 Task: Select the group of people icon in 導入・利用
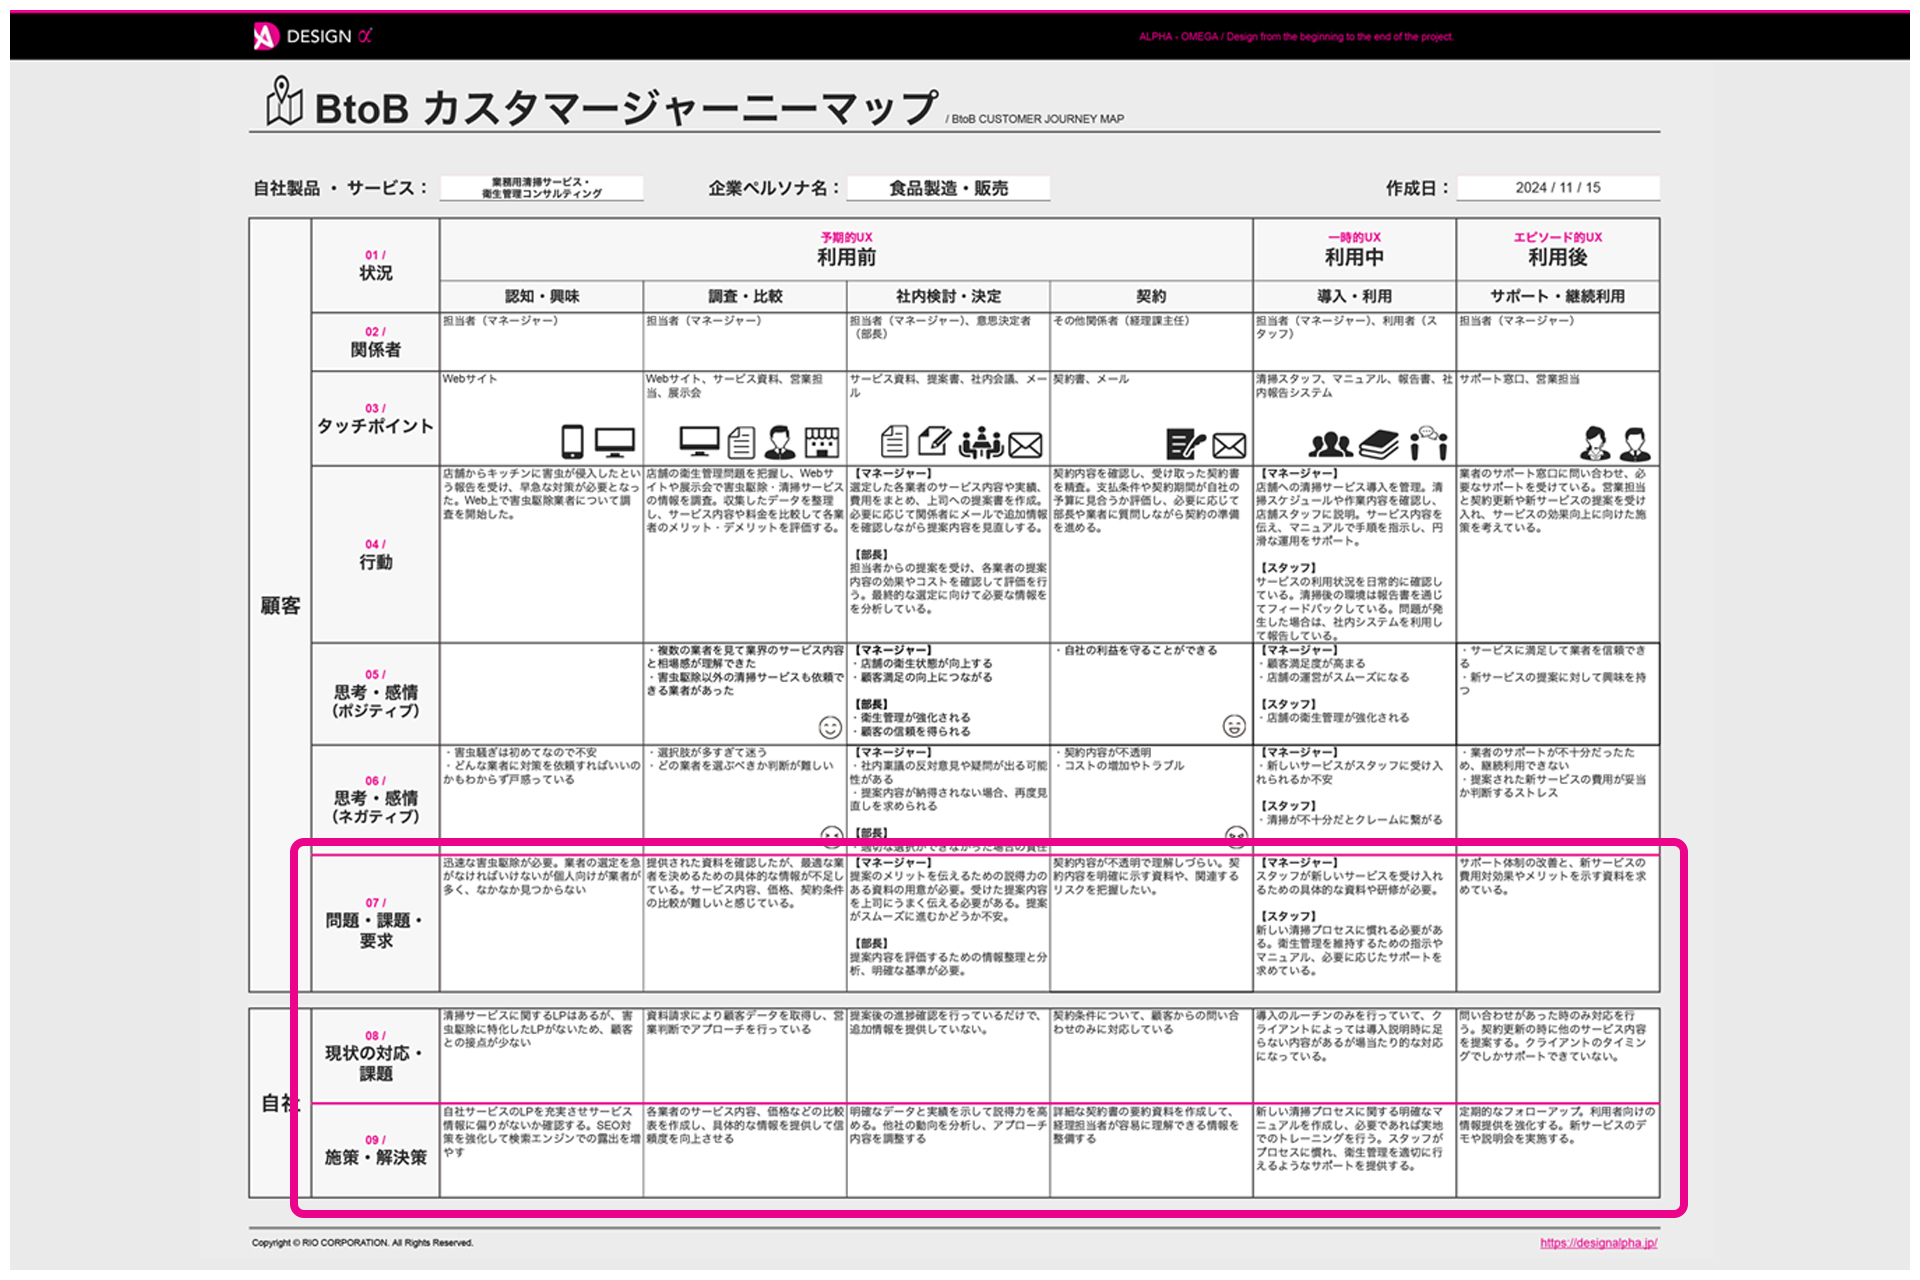click(1330, 443)
